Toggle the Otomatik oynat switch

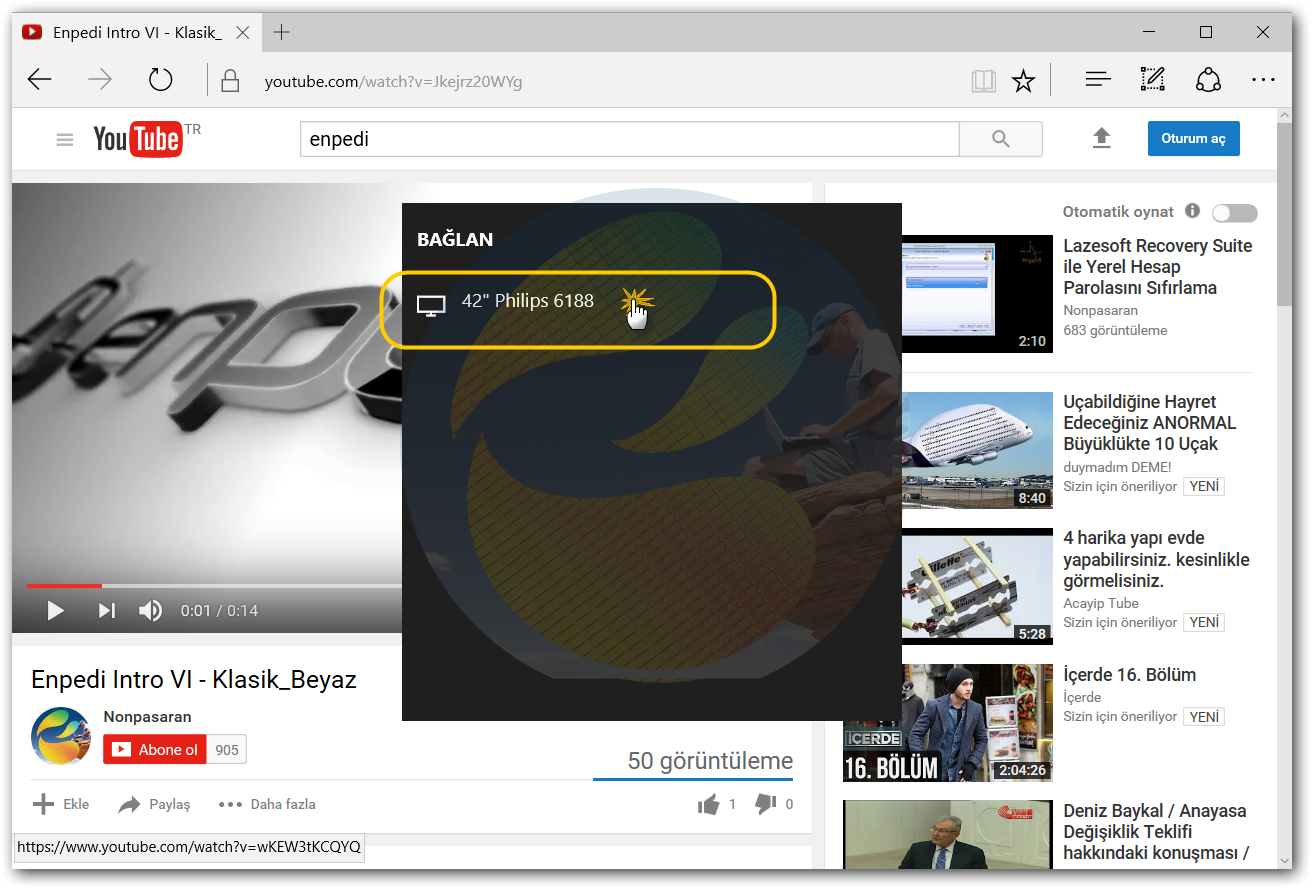[x=1235, y=213]
